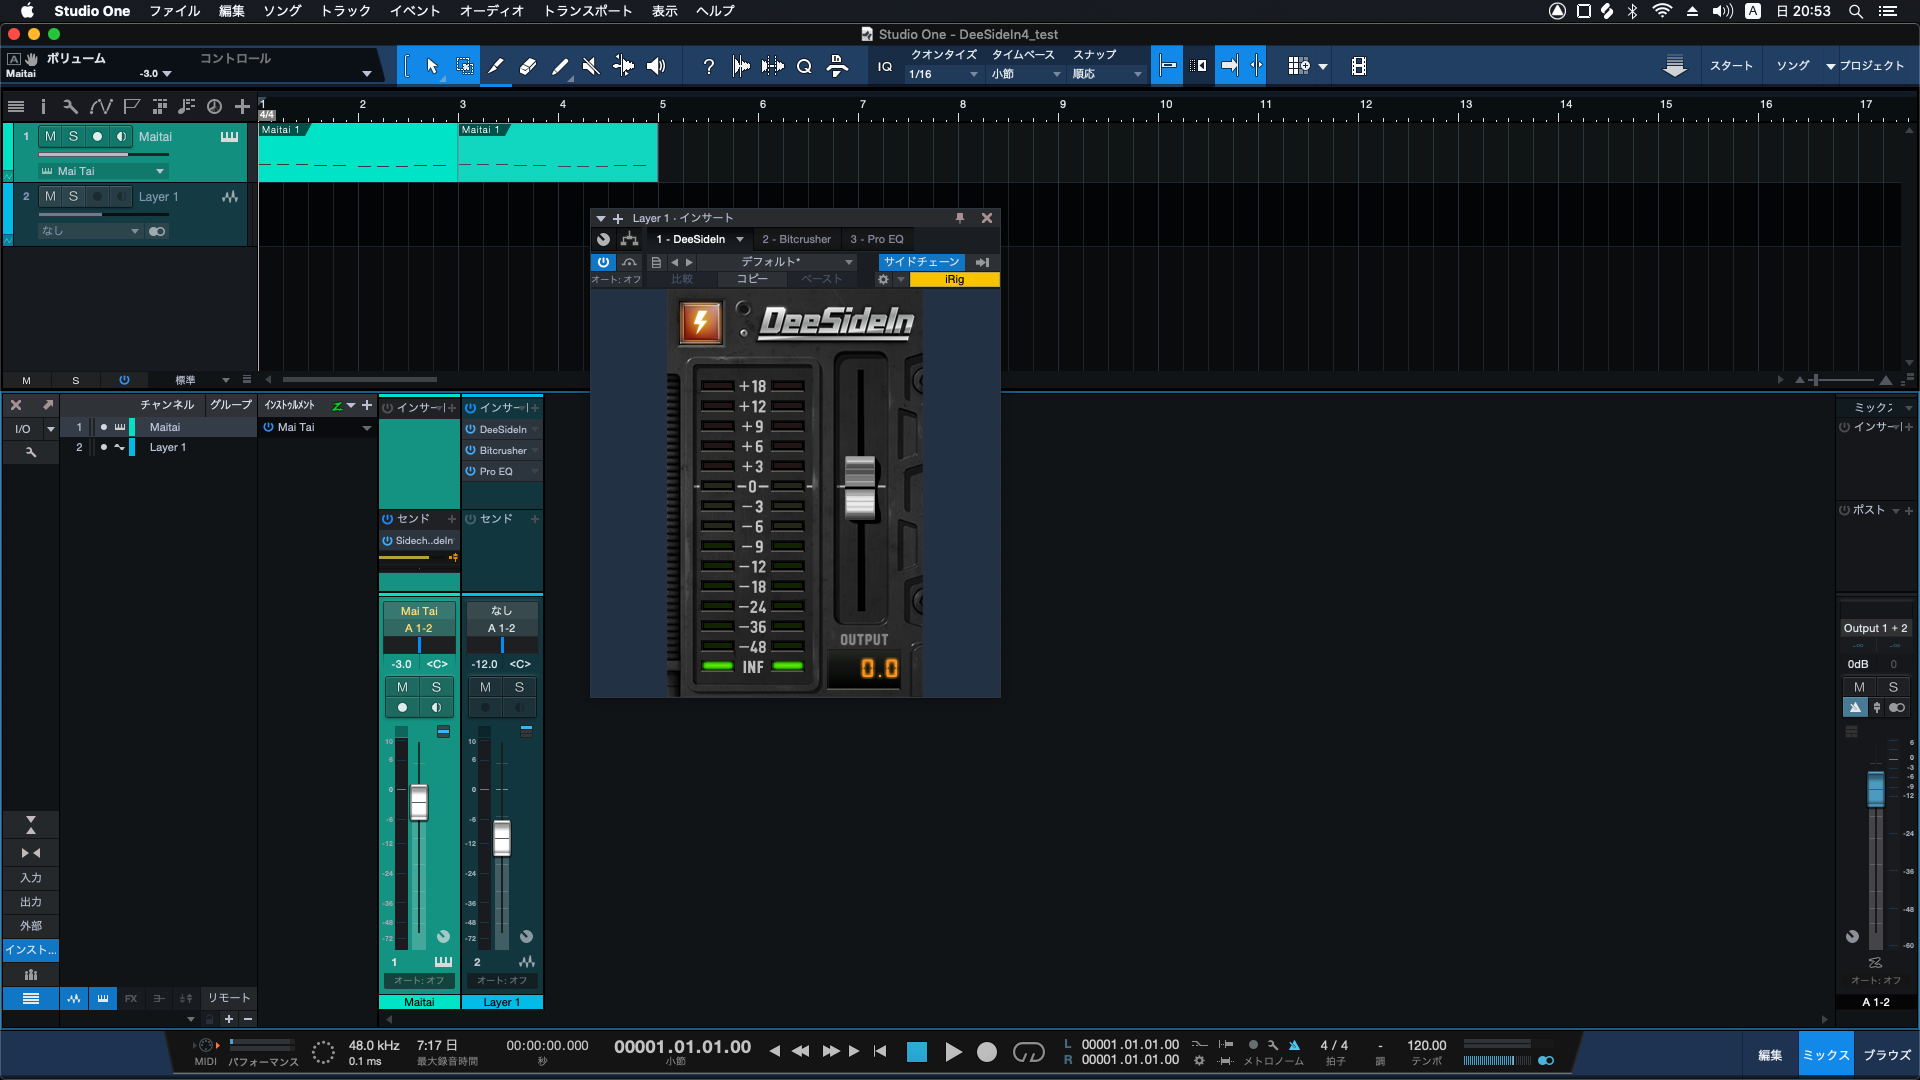Select the Eraser tool
1920x1080 pixels.
click(x=528, y=66)
